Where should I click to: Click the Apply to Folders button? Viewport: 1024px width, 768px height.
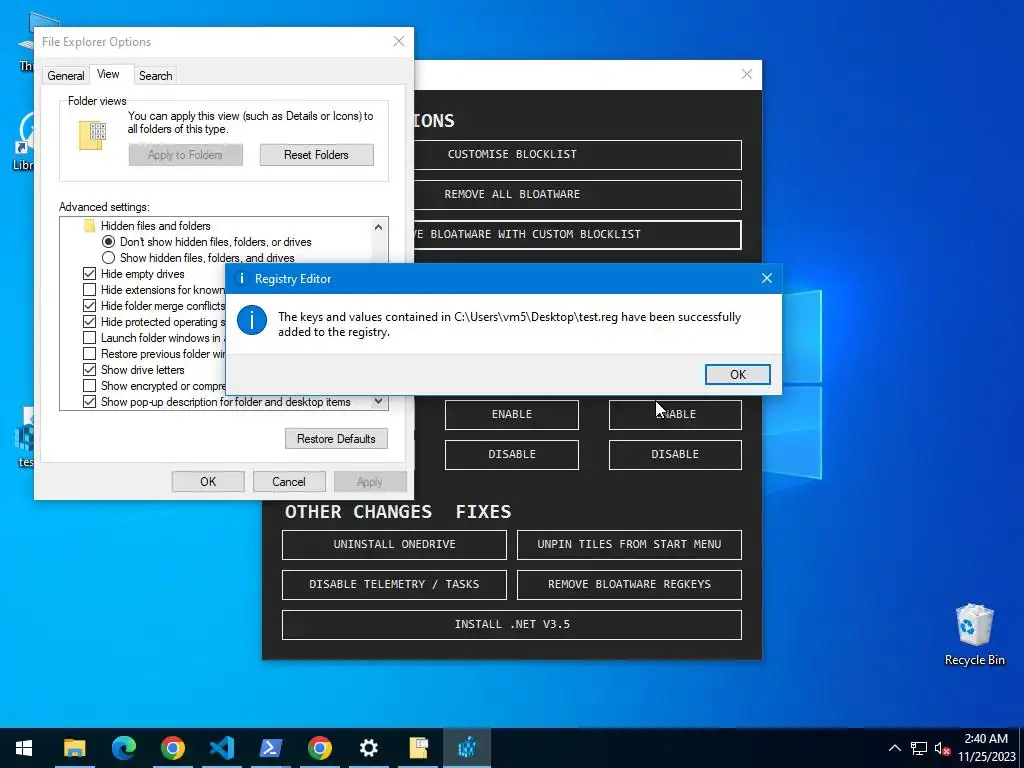(185, 155)
